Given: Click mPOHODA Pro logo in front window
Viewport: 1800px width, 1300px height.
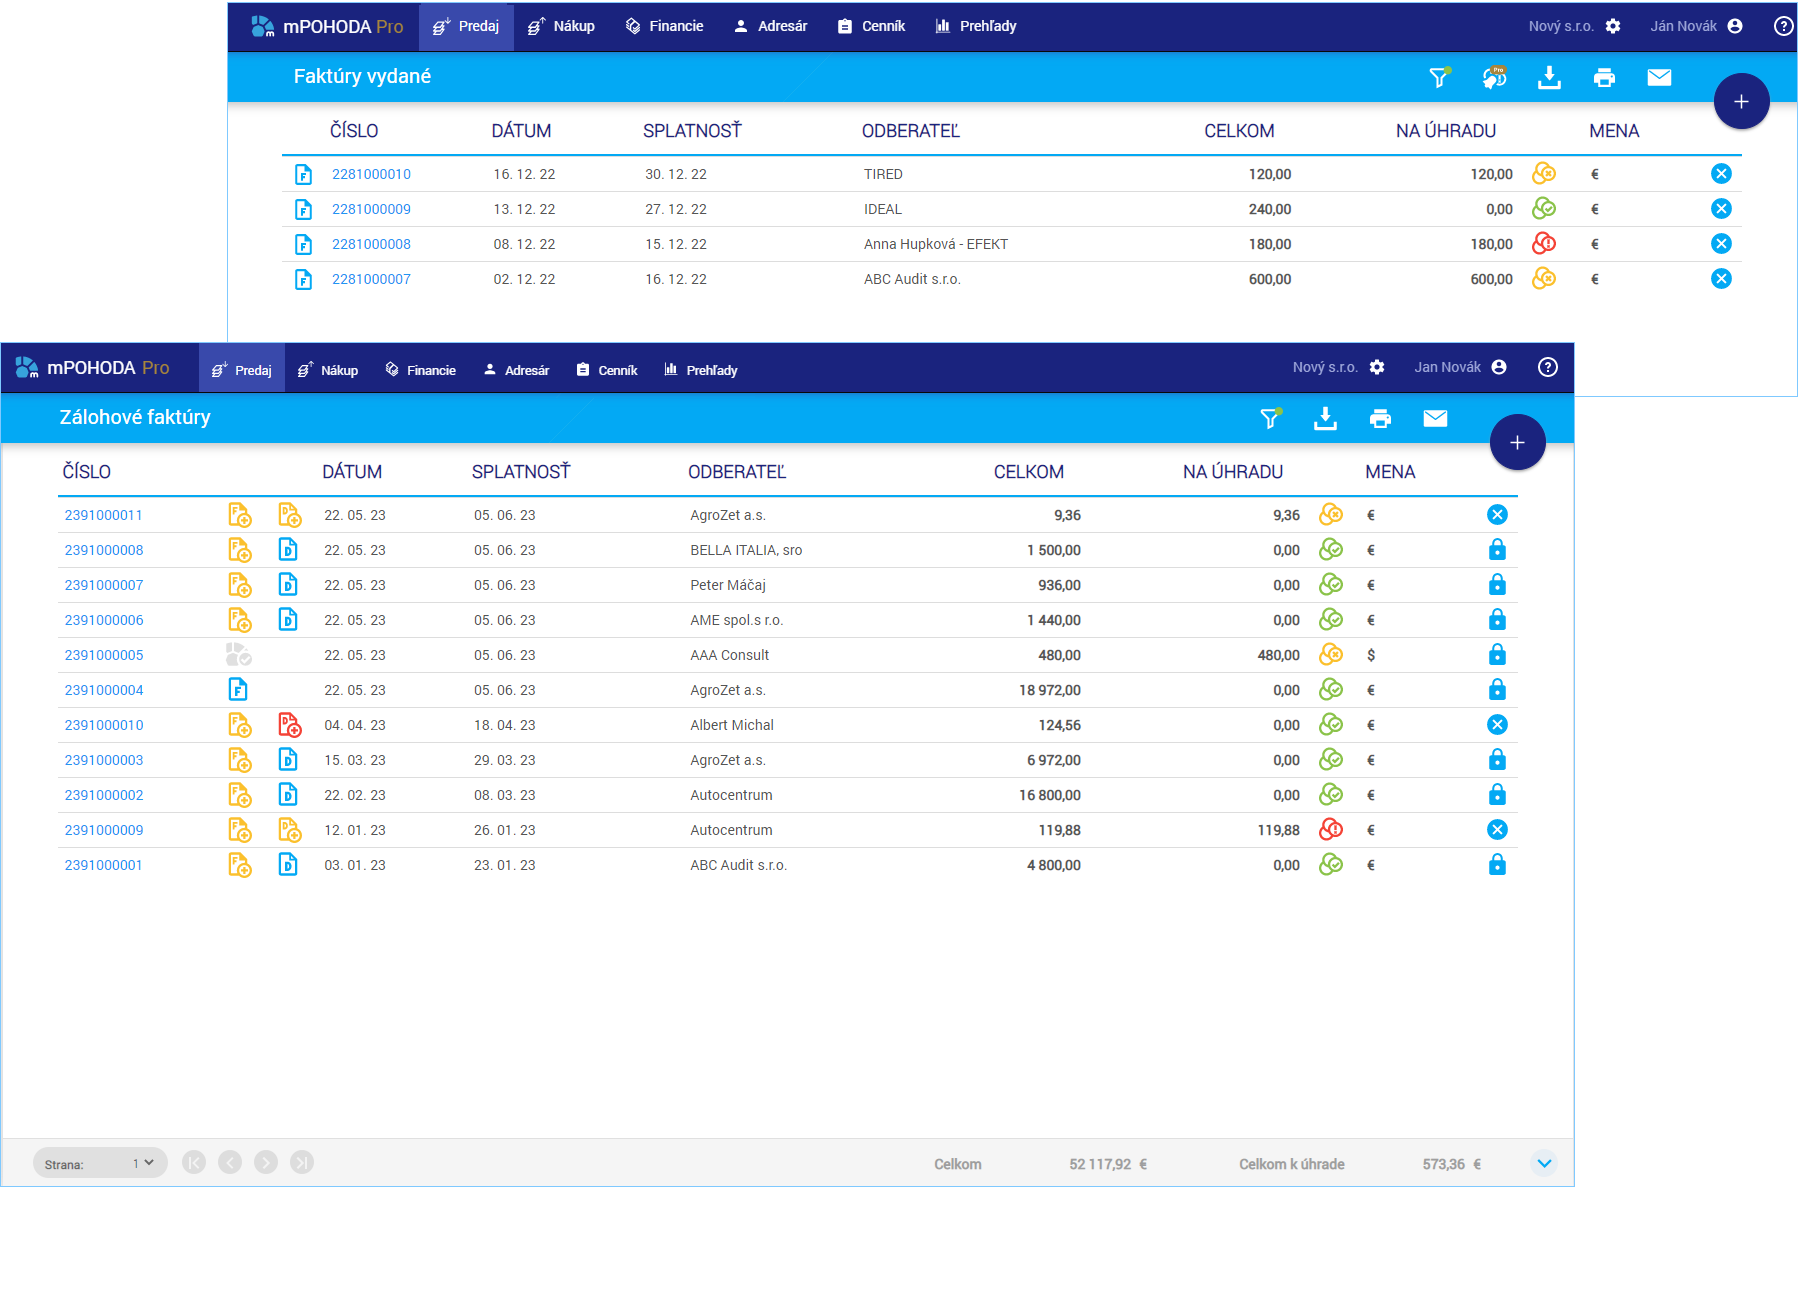Looking at the screenshot, I should click(92, 368).
